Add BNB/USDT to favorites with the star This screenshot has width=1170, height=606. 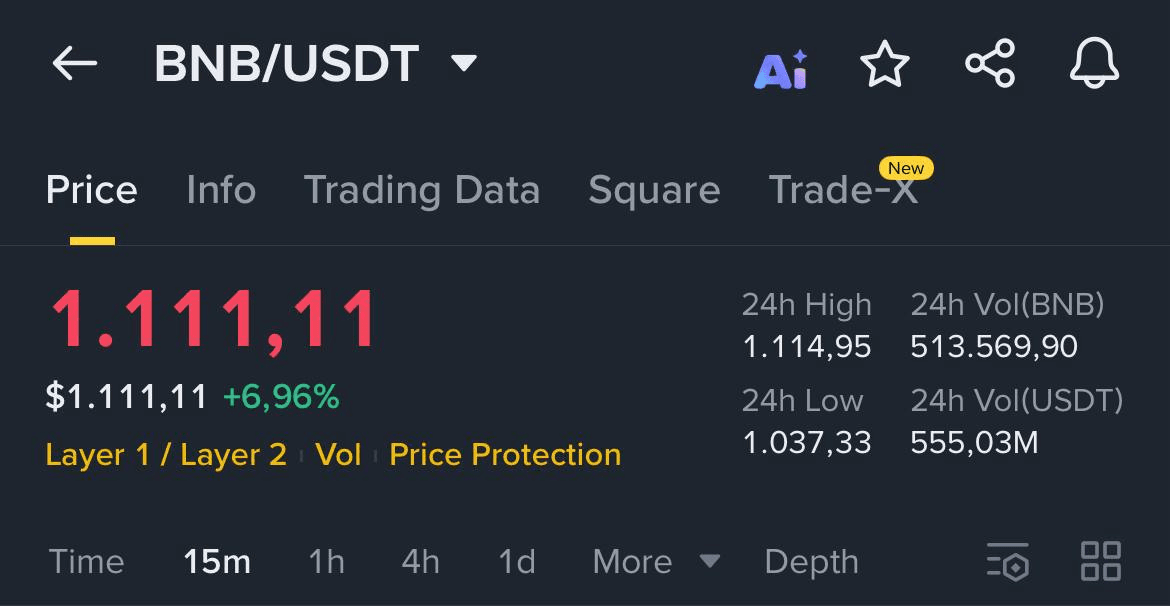885,66
